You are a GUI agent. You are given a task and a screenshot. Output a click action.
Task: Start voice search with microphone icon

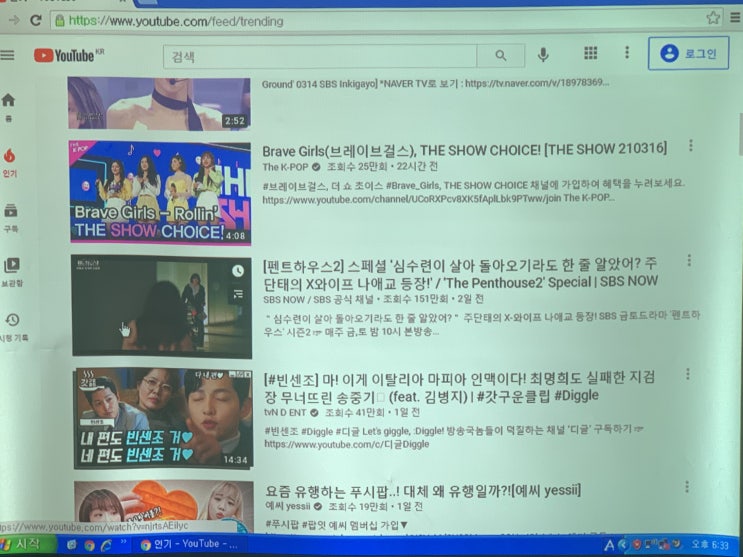[543, 55]
